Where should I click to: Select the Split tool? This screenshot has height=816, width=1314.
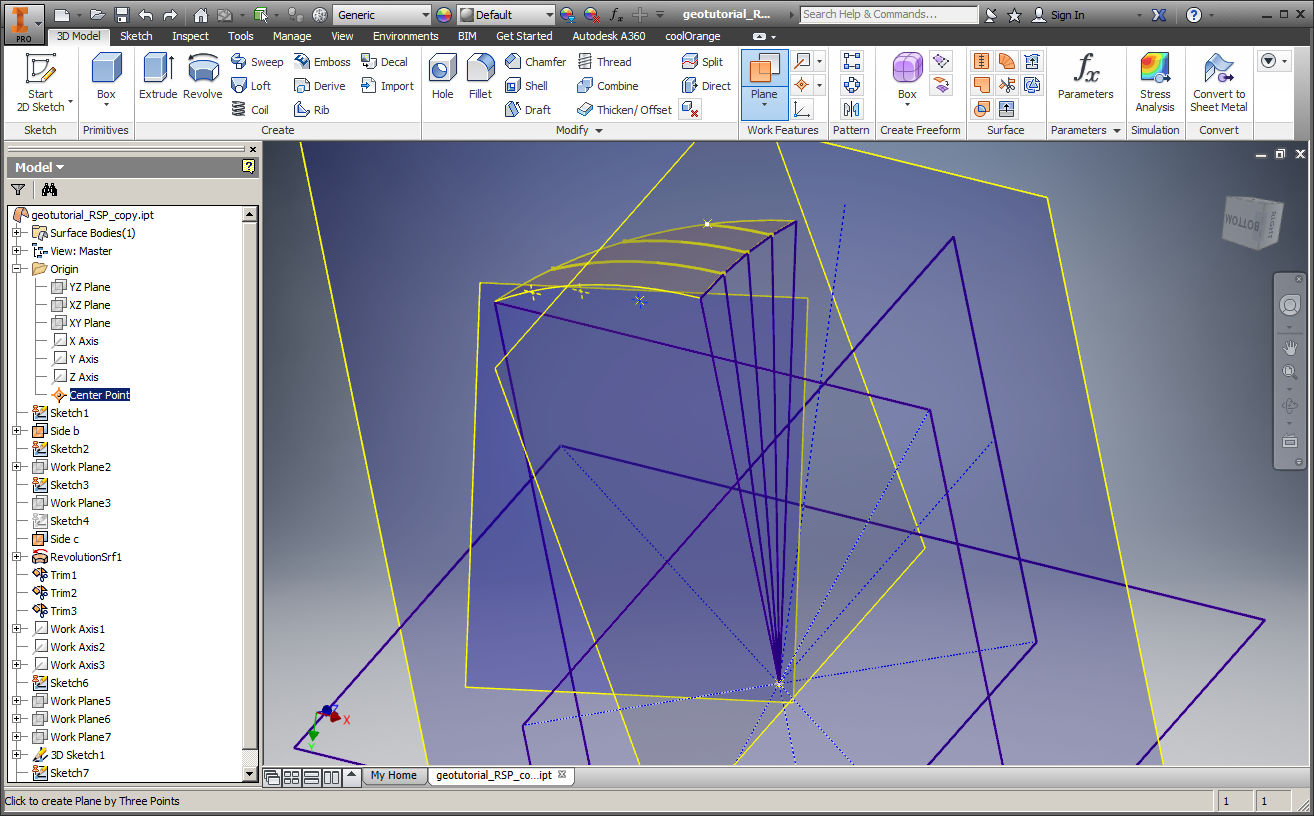(x=702, y=62)
